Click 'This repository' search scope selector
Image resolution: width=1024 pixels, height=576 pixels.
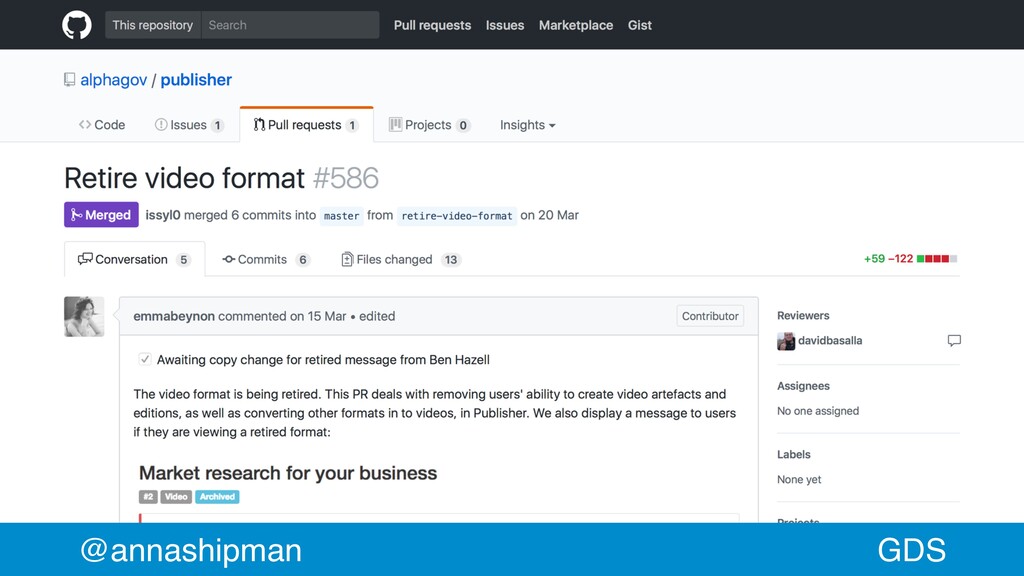coord(153,25)
